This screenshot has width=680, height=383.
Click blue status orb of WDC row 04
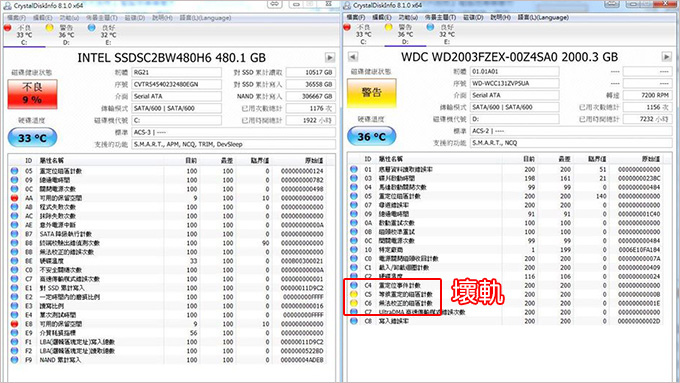pyautogui.click(x=354, y=187)
